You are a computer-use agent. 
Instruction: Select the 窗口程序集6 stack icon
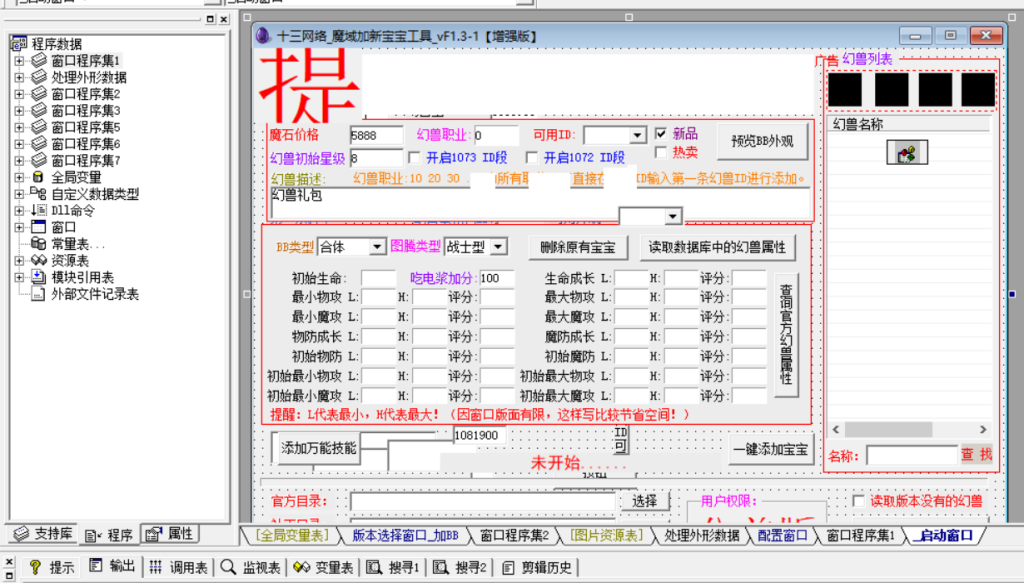[39, 144]
